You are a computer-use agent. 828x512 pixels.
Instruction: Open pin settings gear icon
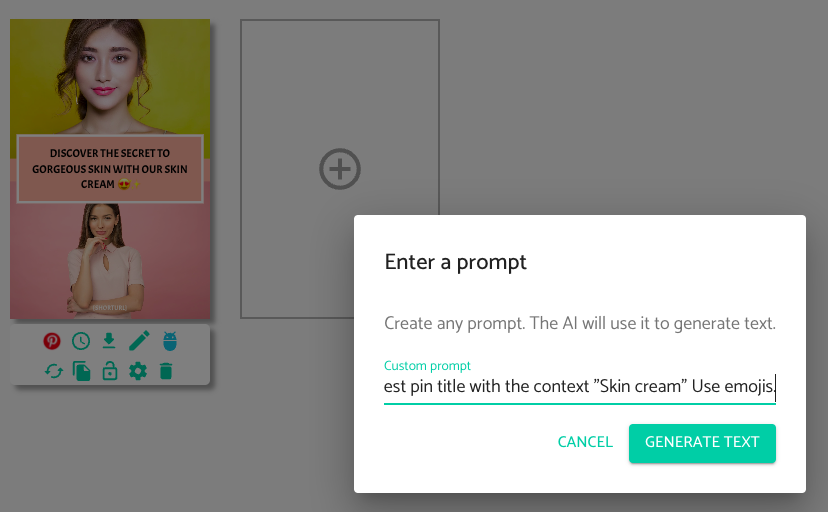coord(138,371)
